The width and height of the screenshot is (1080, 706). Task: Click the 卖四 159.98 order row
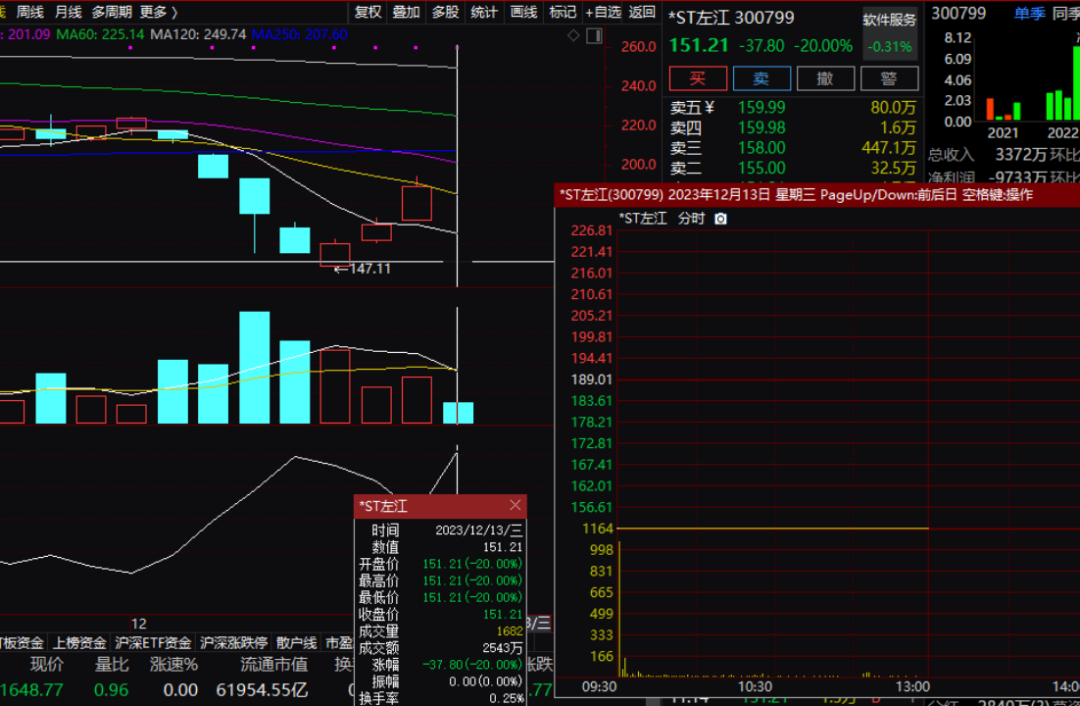point(793,127)
